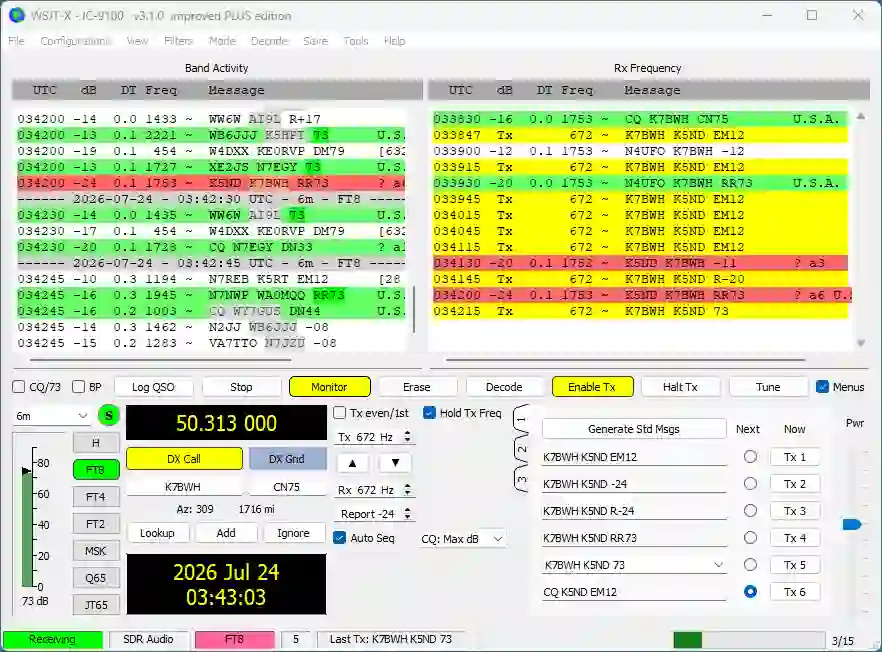Click the Tx1 message field K7BWH K5ND EM12
Image resolution: width=882 pixels, height=652 pixels.
click(634, 457)
